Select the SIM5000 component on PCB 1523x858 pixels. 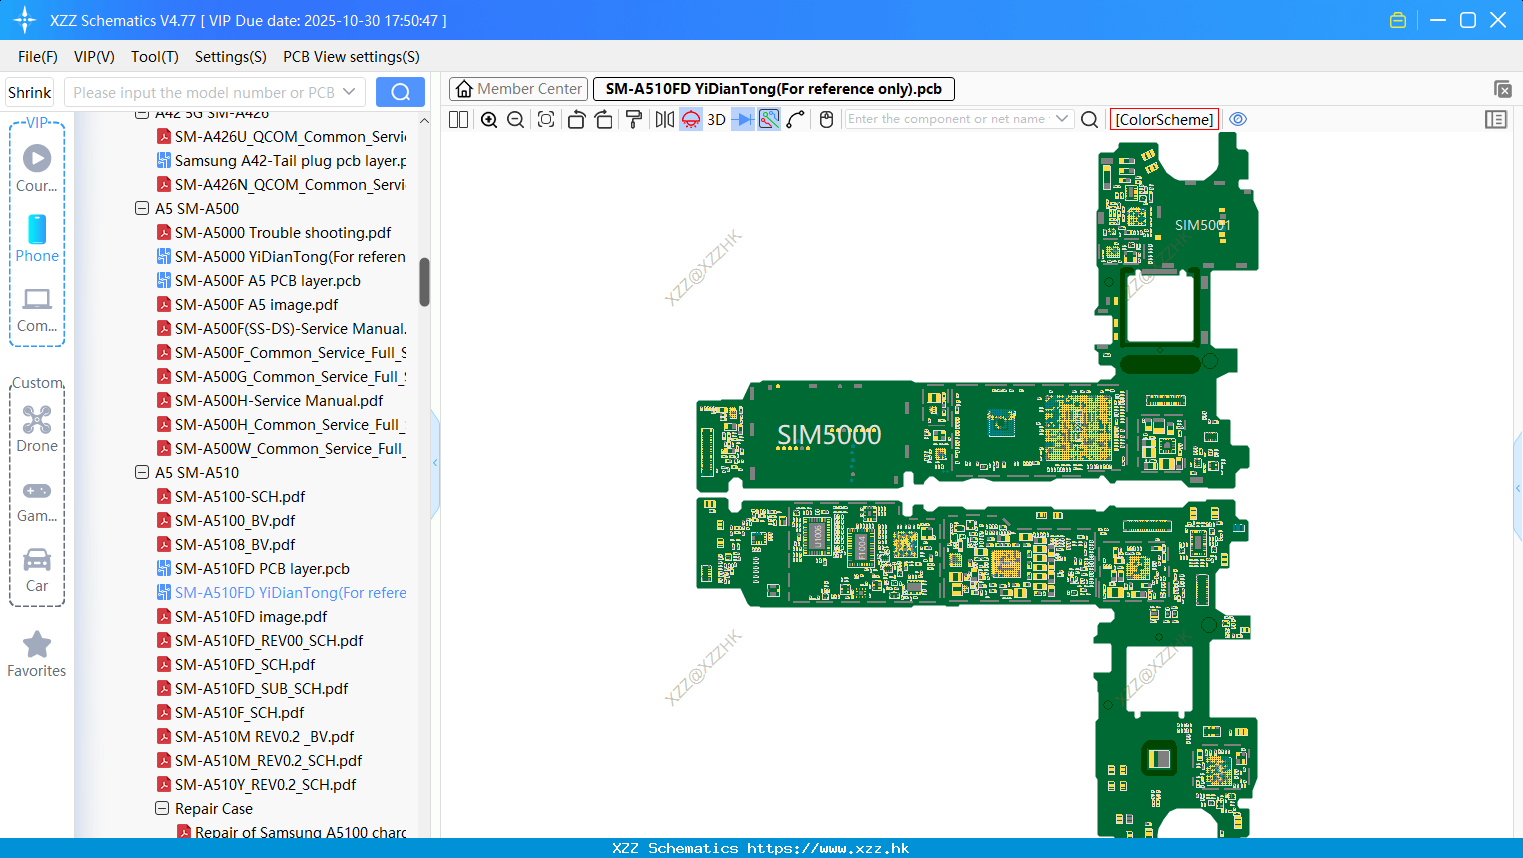tap(829, 435)
